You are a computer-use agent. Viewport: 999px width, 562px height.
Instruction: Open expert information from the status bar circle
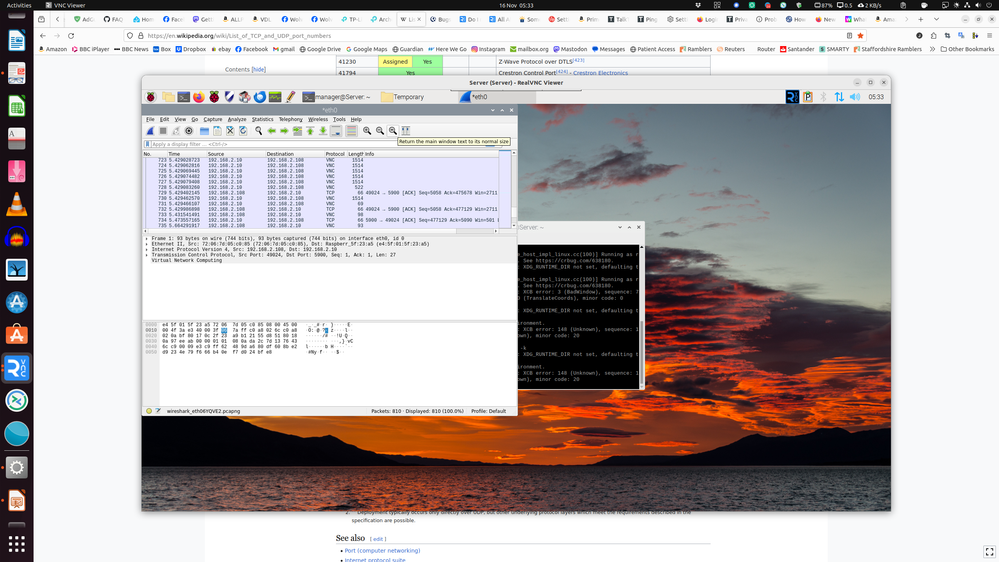click(x=149, y=411)
